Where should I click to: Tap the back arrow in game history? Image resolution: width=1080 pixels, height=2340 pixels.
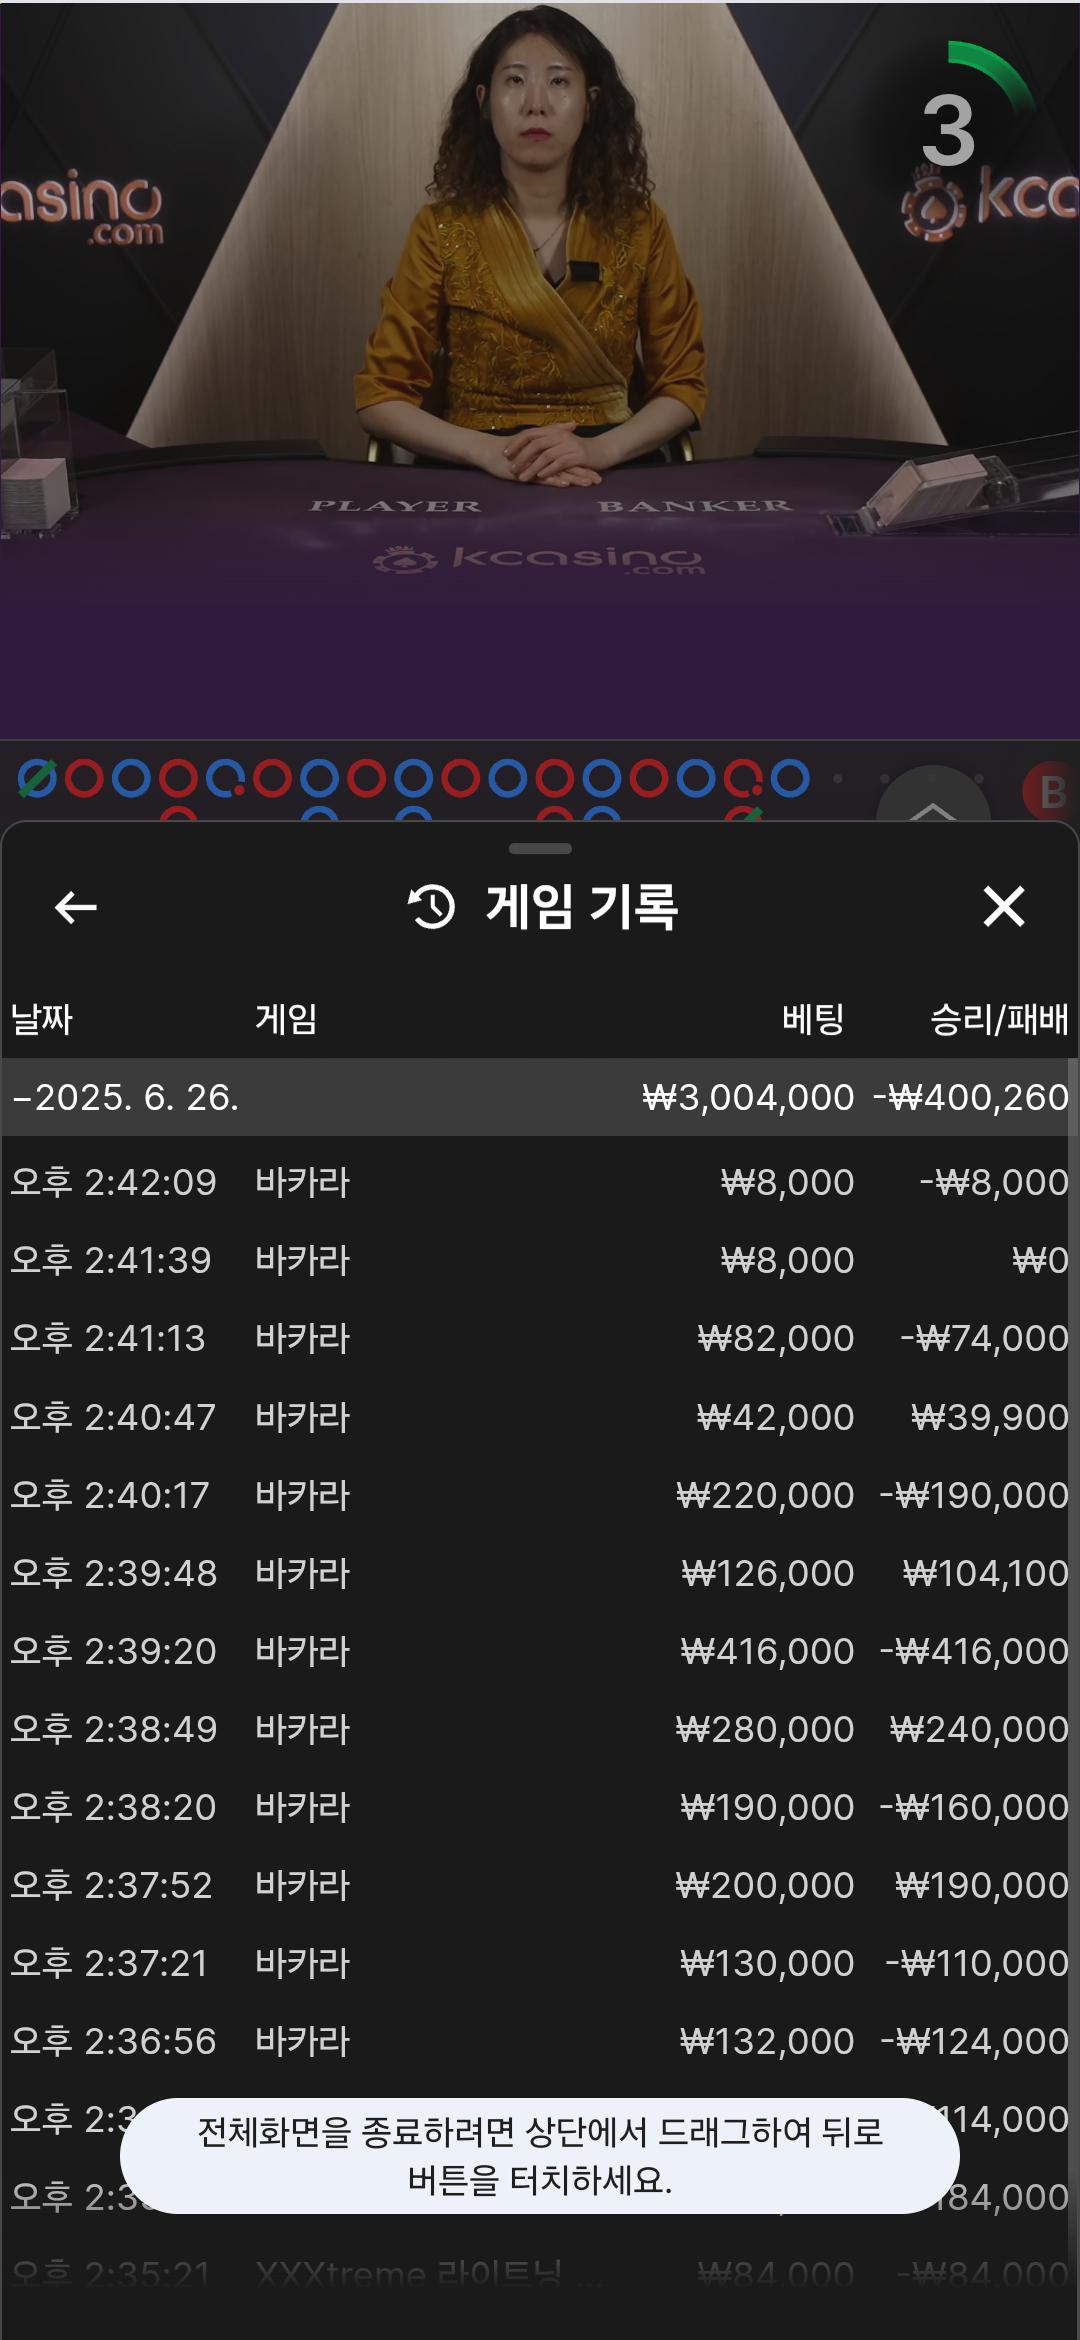click(x=75, y=907)
